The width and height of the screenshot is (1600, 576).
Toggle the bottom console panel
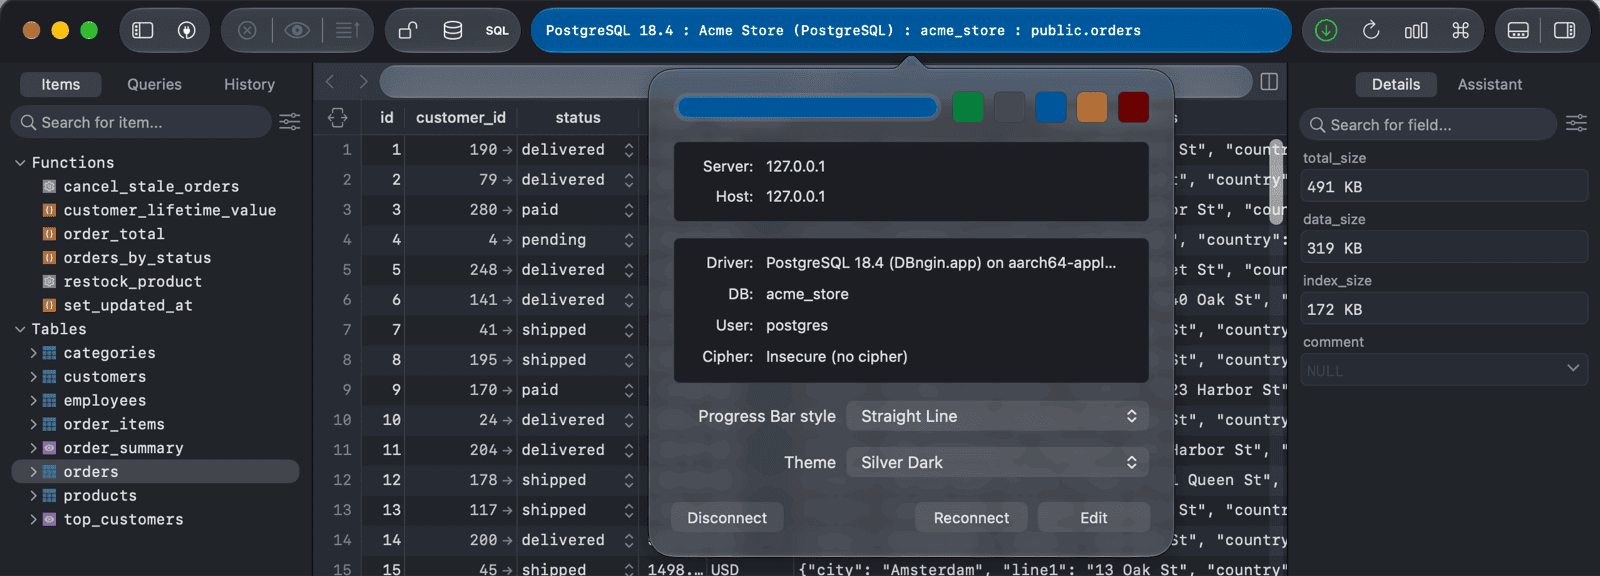[1518, 30]
